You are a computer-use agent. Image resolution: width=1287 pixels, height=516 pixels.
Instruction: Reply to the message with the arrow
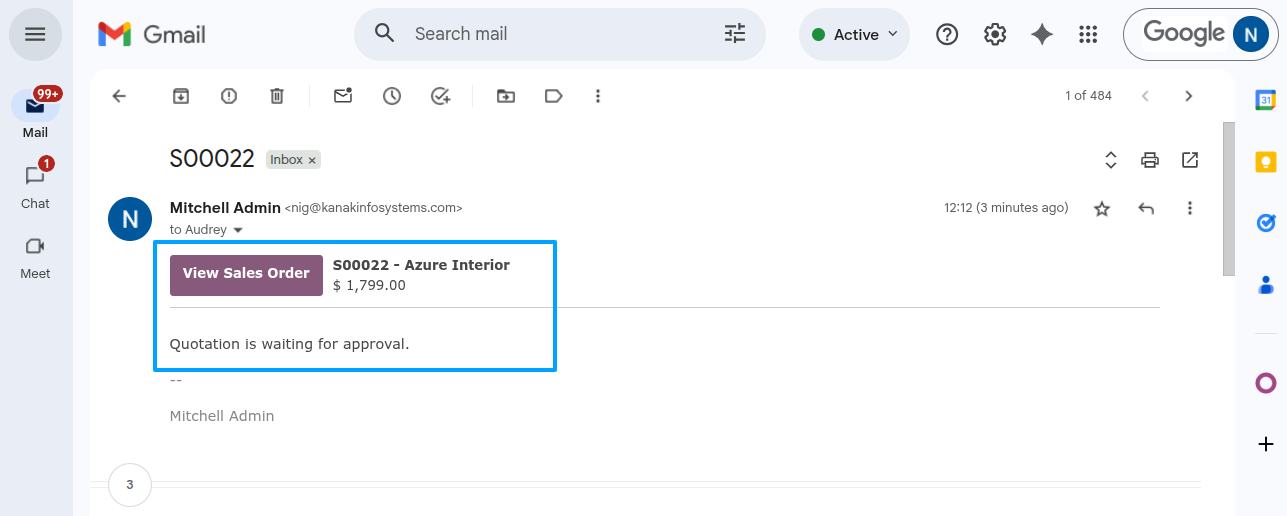[x=1146, y=208]
